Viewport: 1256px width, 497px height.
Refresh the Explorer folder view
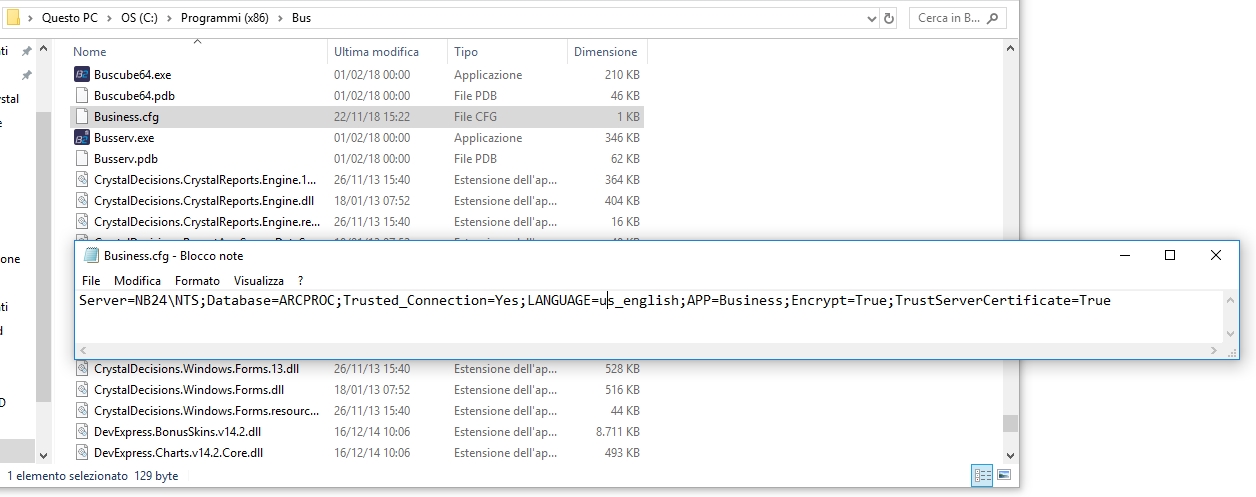tap(890, 18)
